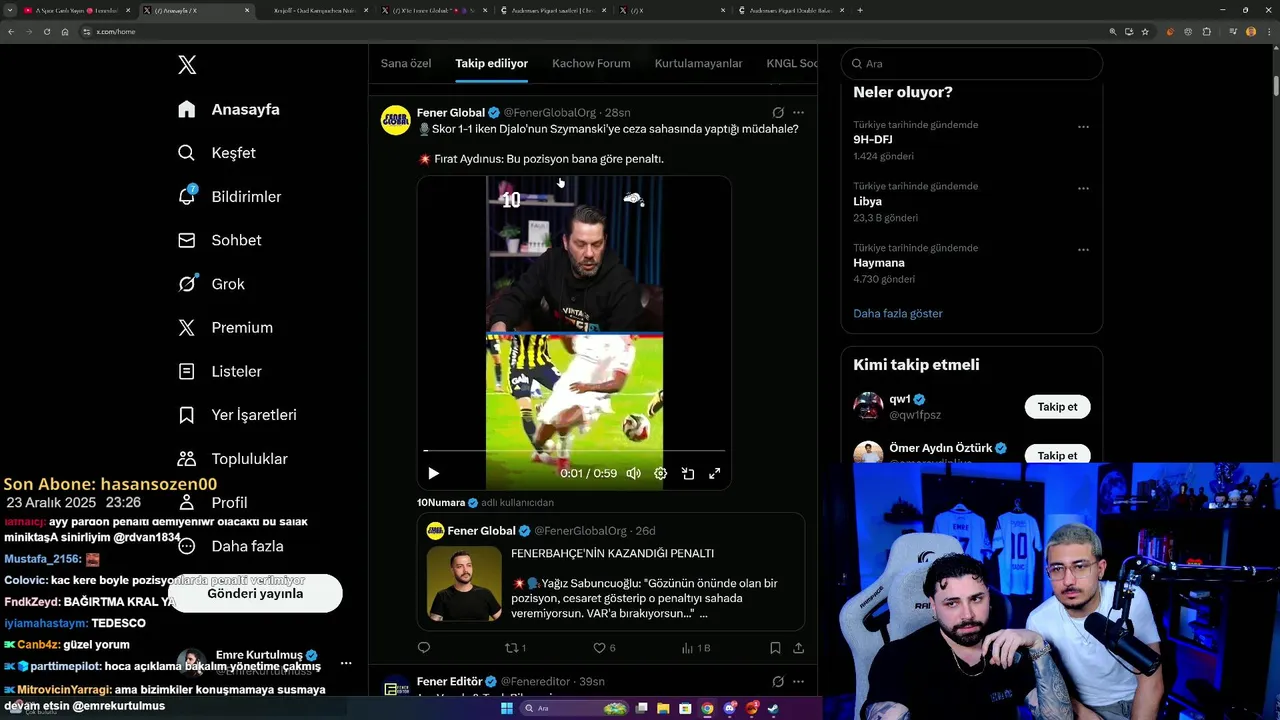Click Daha fazla göster under trends
Image resolution: width=1280 pixels, height=720 pixels.
pos(898,313)
